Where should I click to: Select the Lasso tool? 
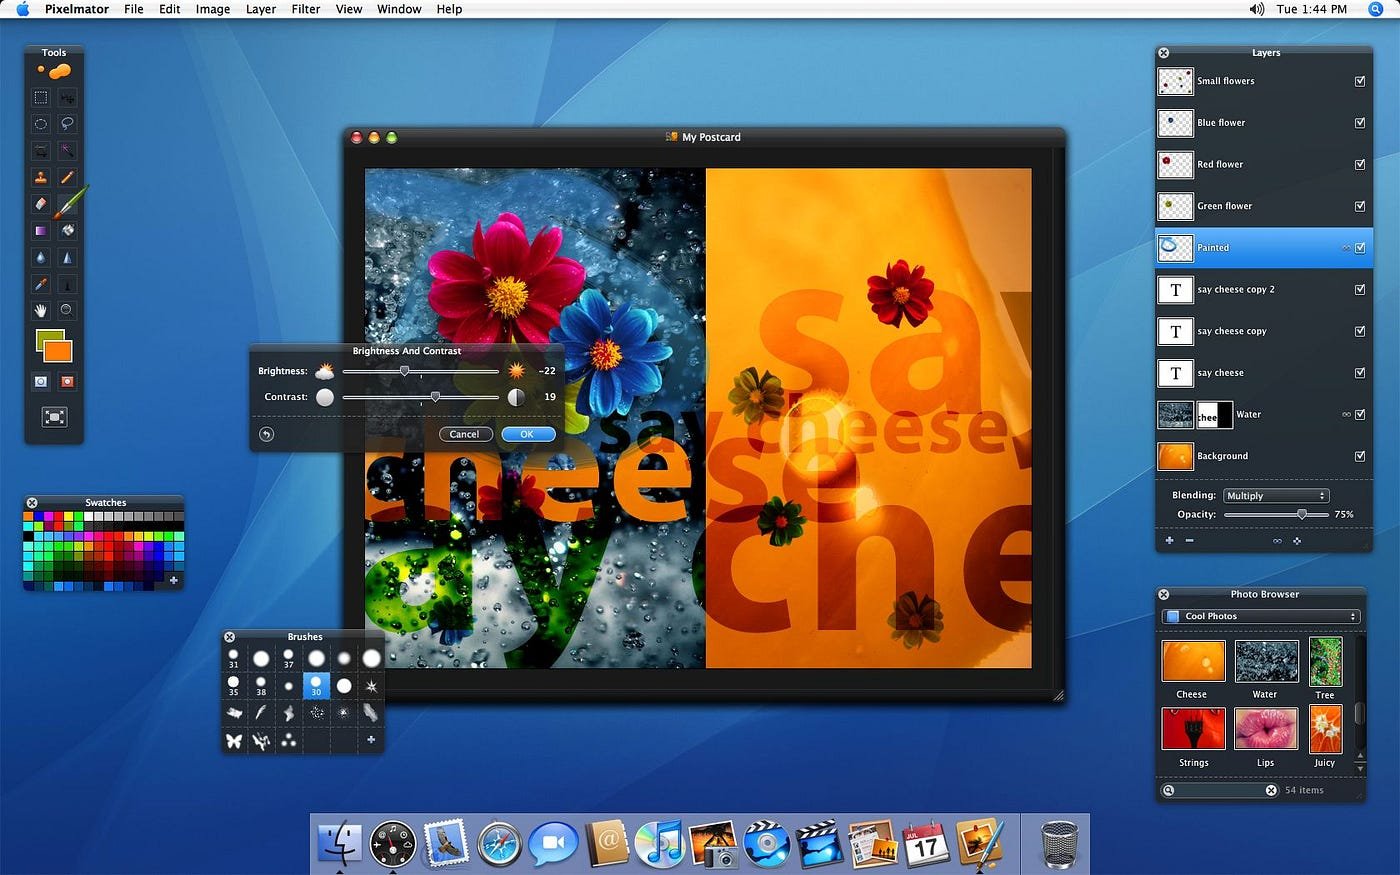67,124
